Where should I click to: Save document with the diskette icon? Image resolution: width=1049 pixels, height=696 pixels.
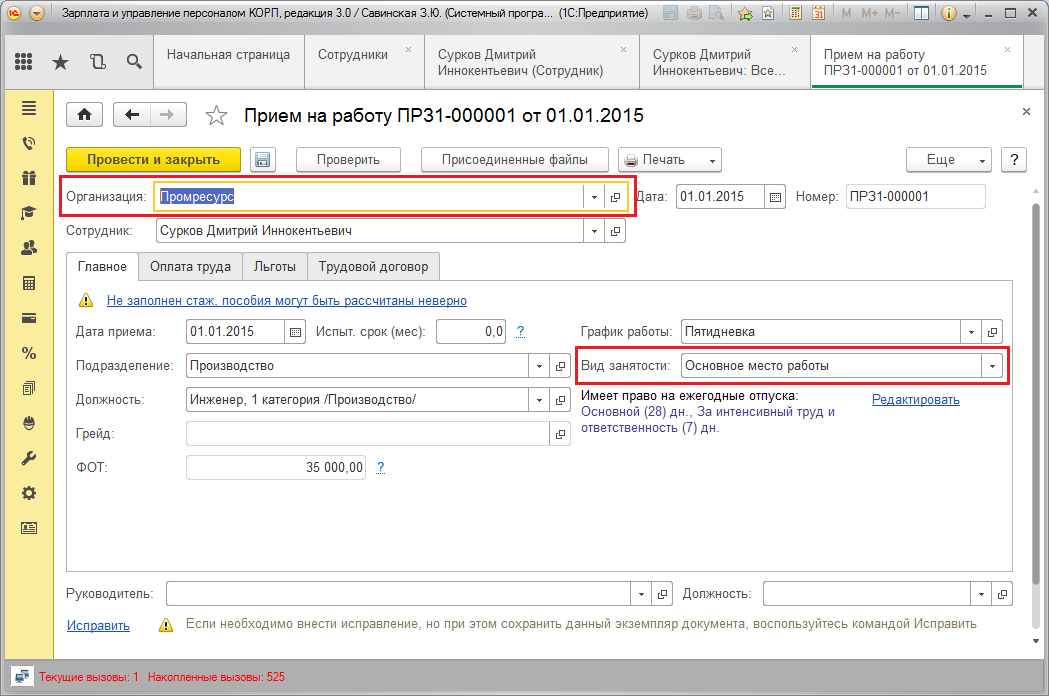(262, 160)
